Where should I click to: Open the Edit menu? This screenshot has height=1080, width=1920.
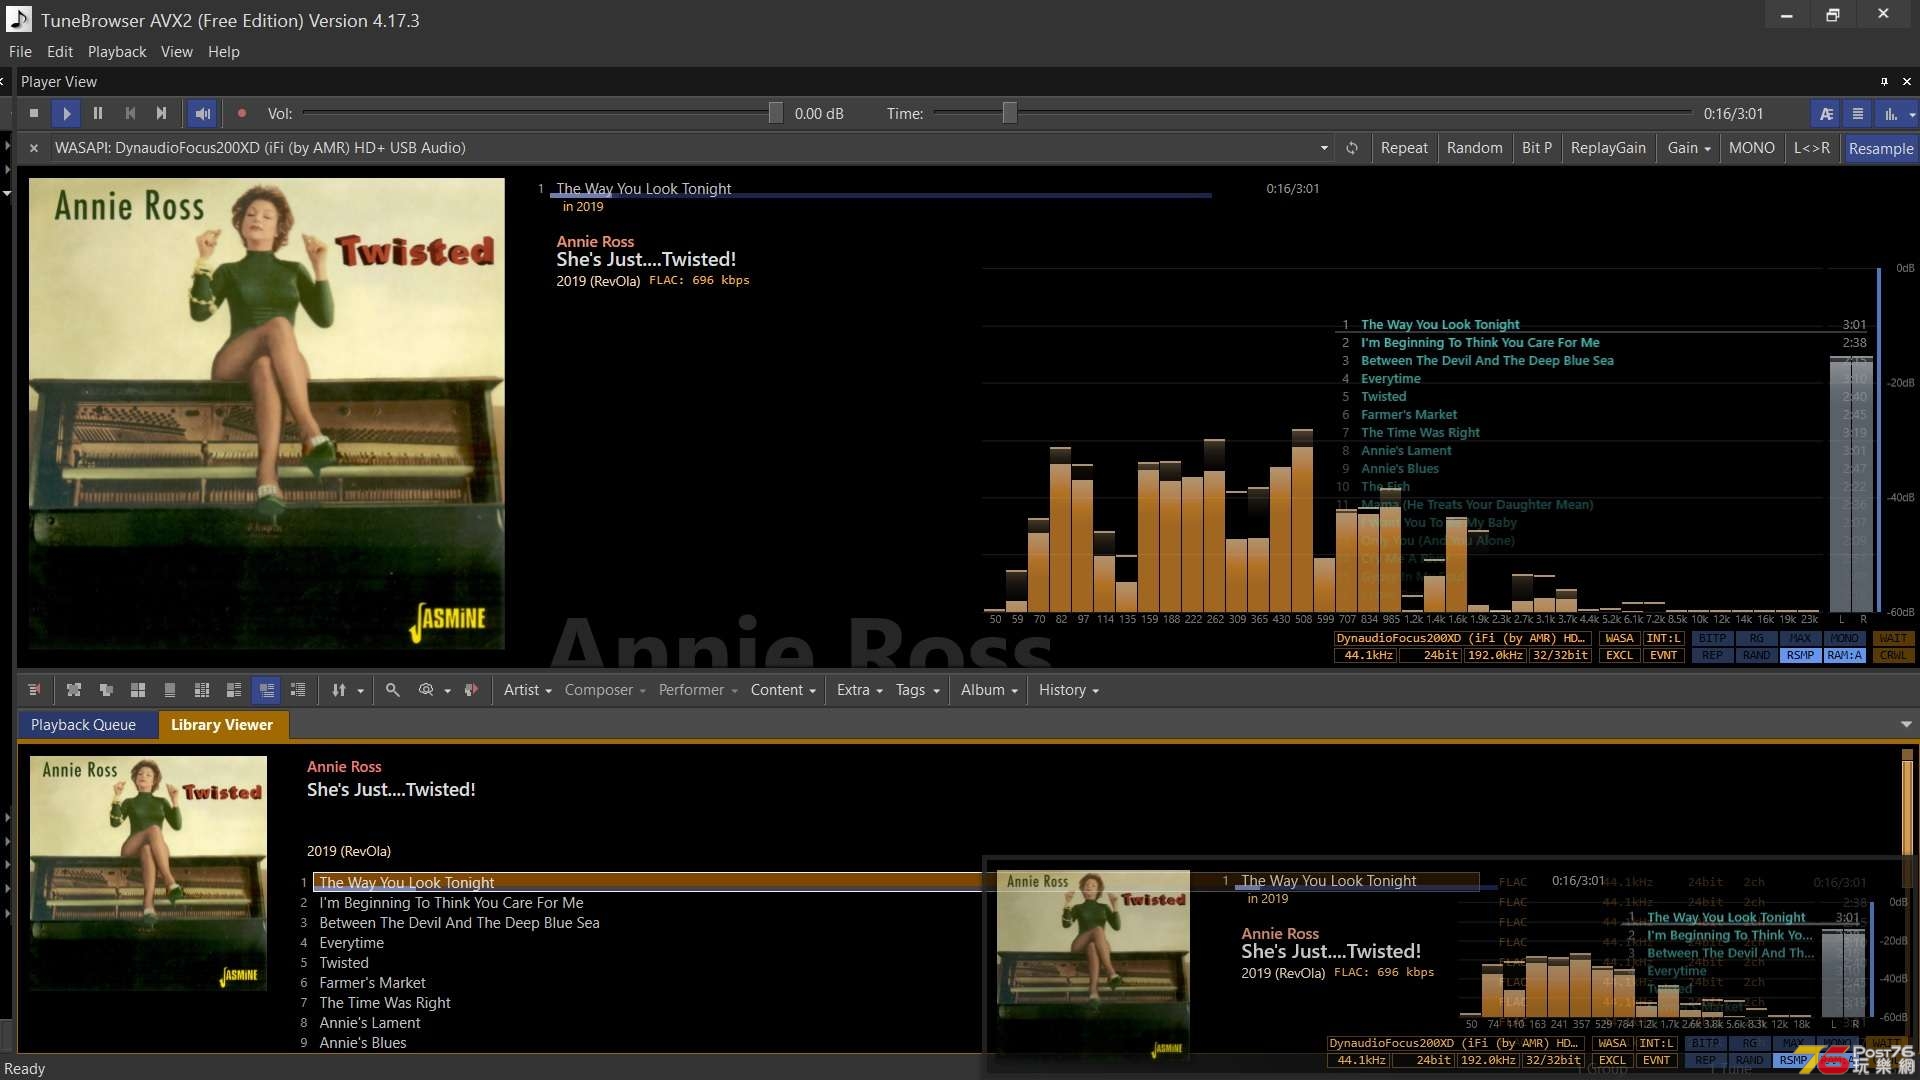click(60, 52)
